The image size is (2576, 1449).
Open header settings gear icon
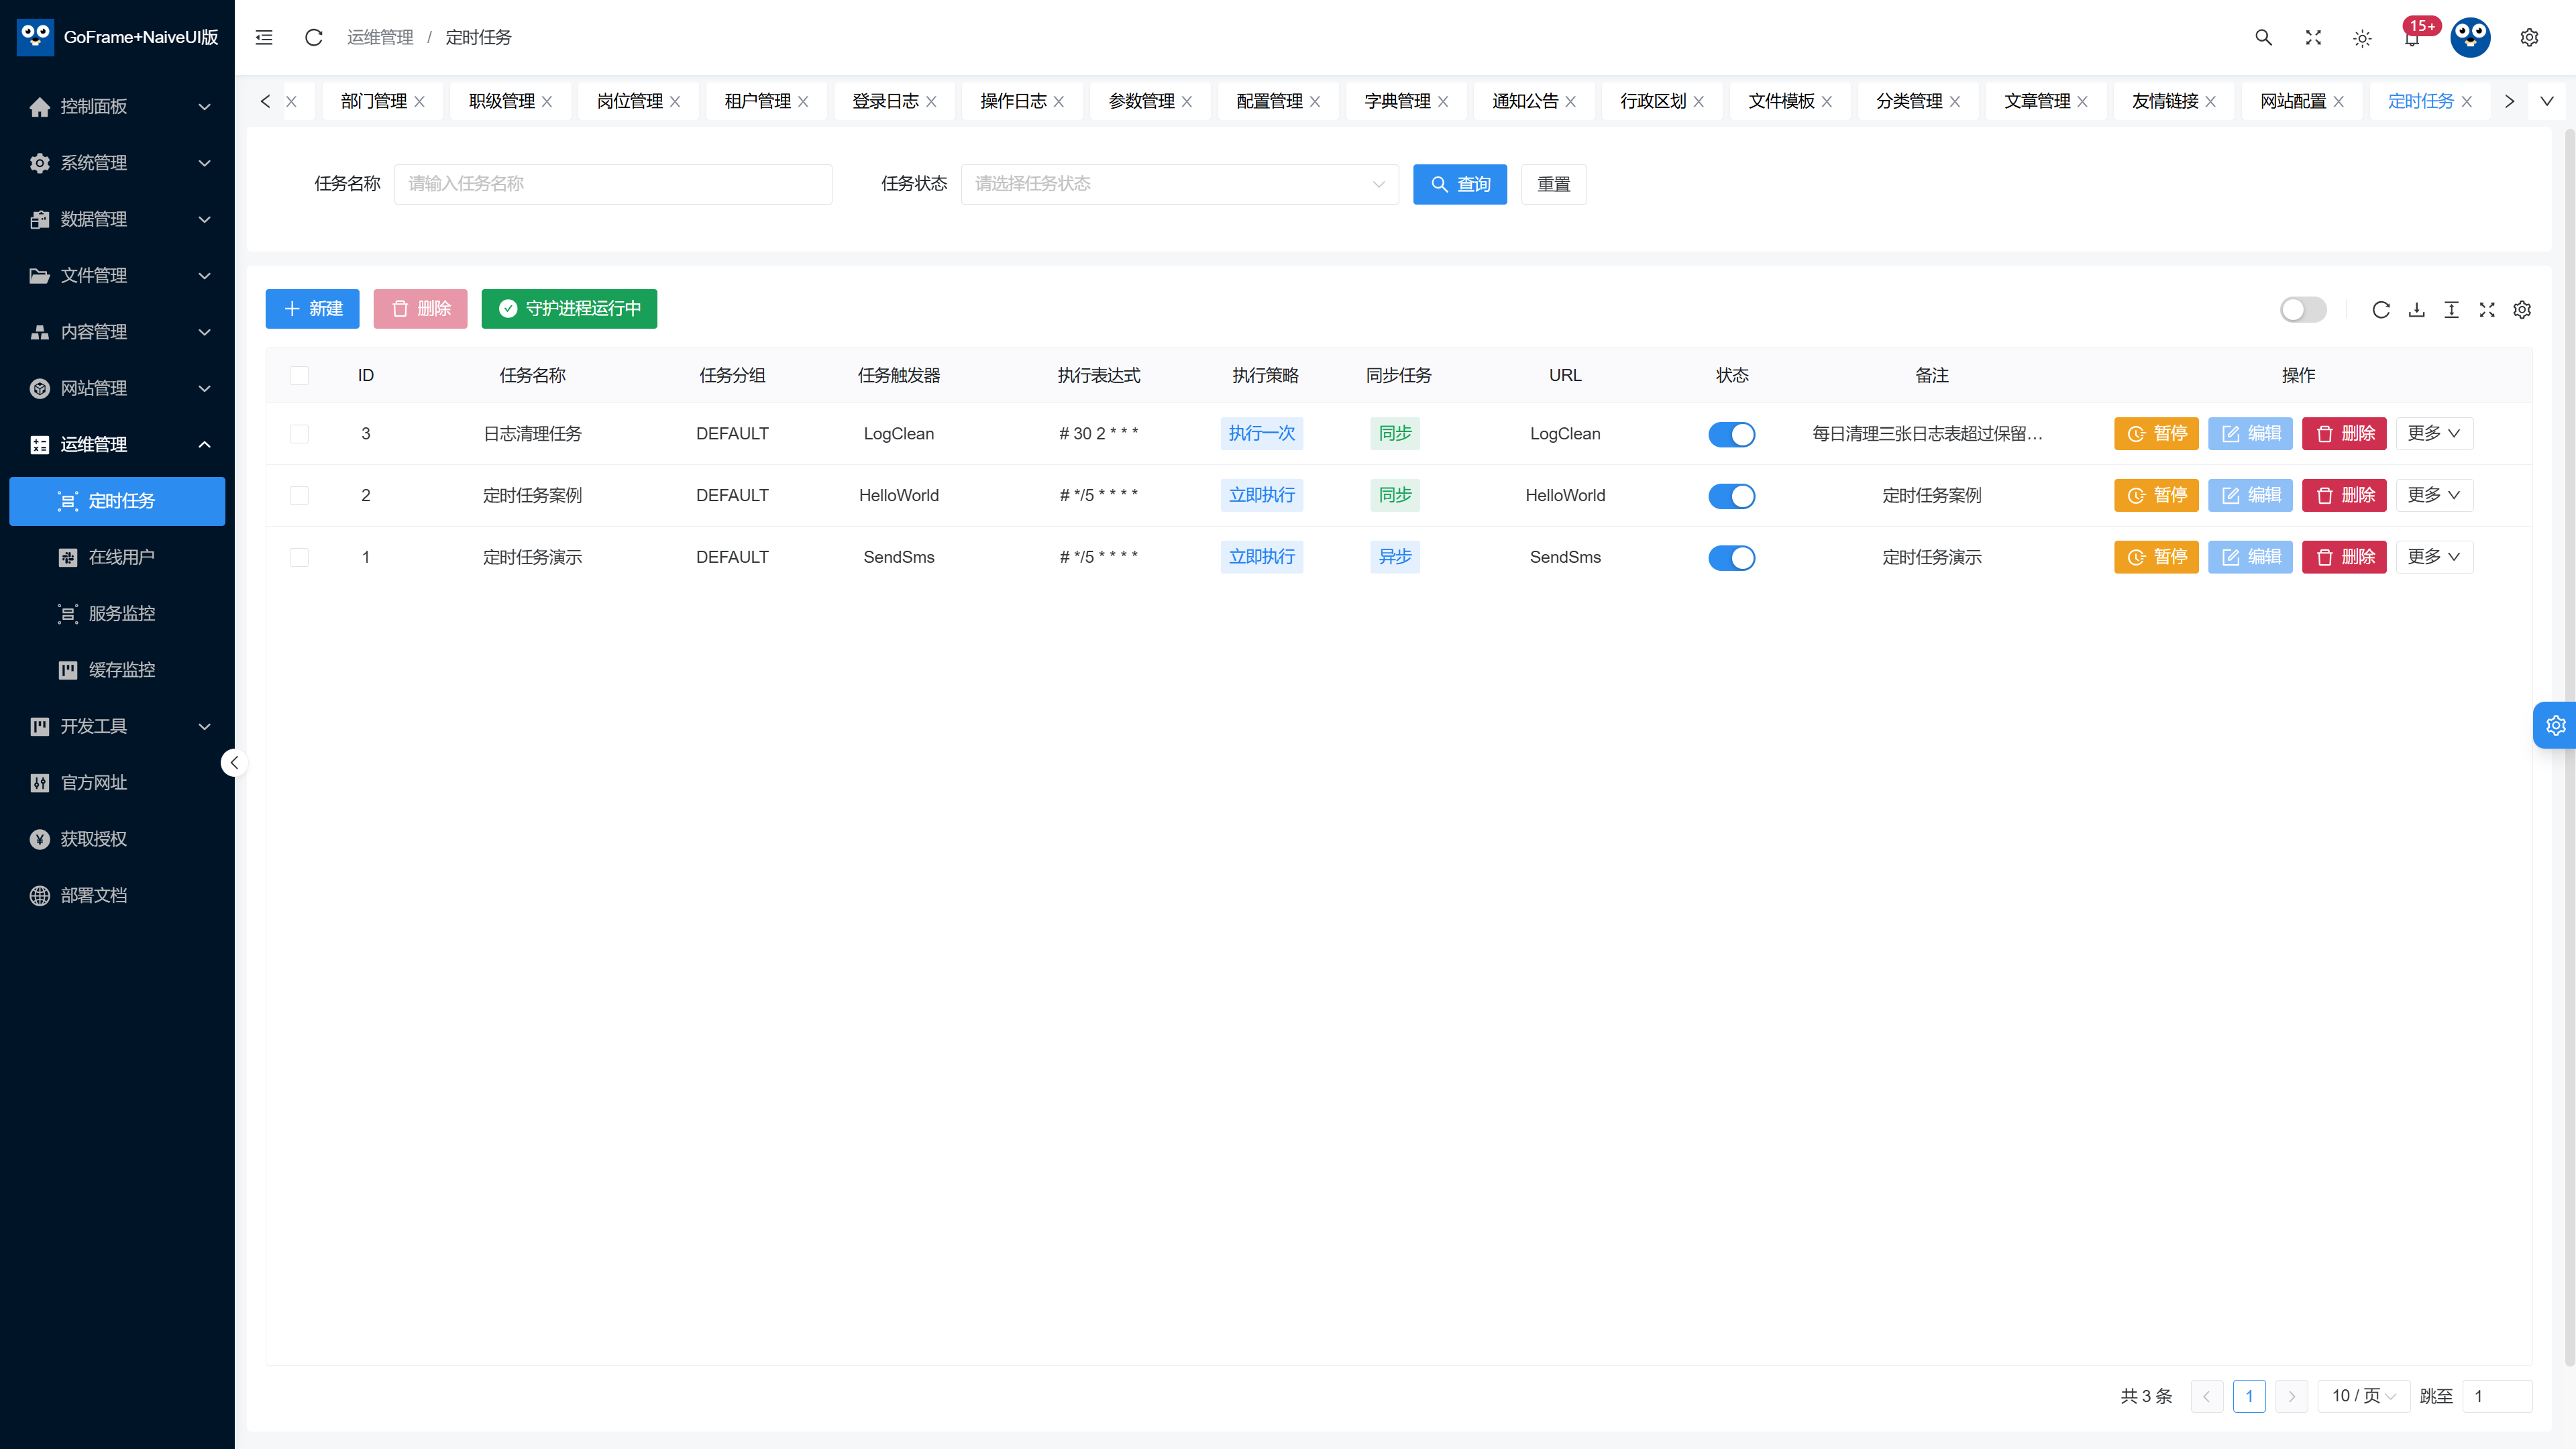click(x=2529, y=37)
